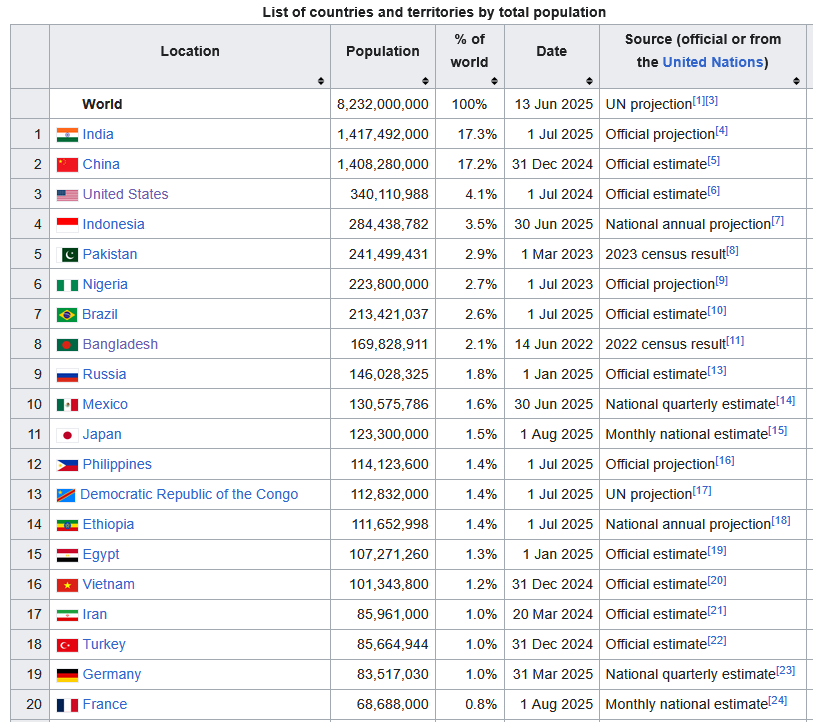Click the Turkey flag icon
The height and width of the screenshot is (722, 813).
67,645
